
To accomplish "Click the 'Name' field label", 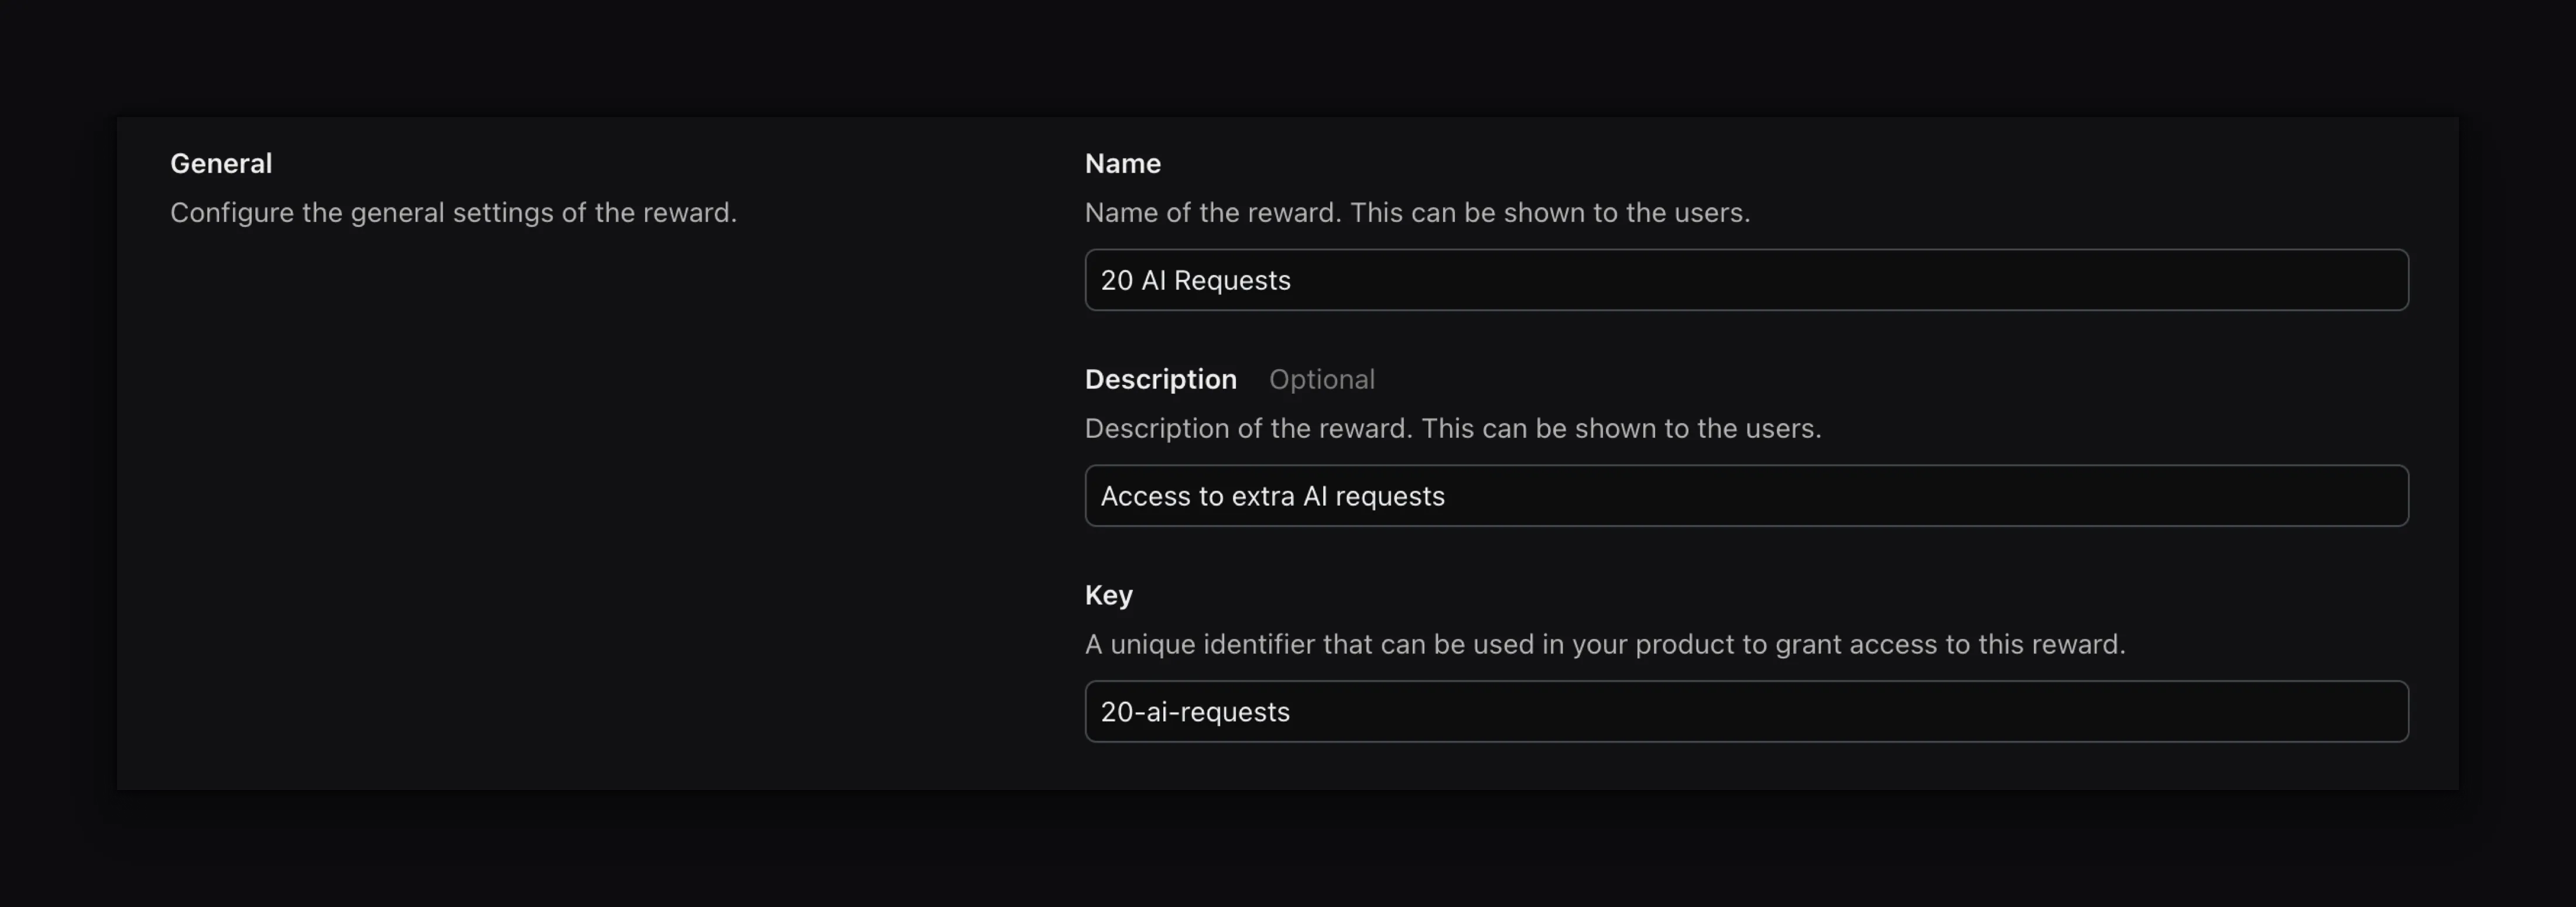I will [x=1122, y=162].
